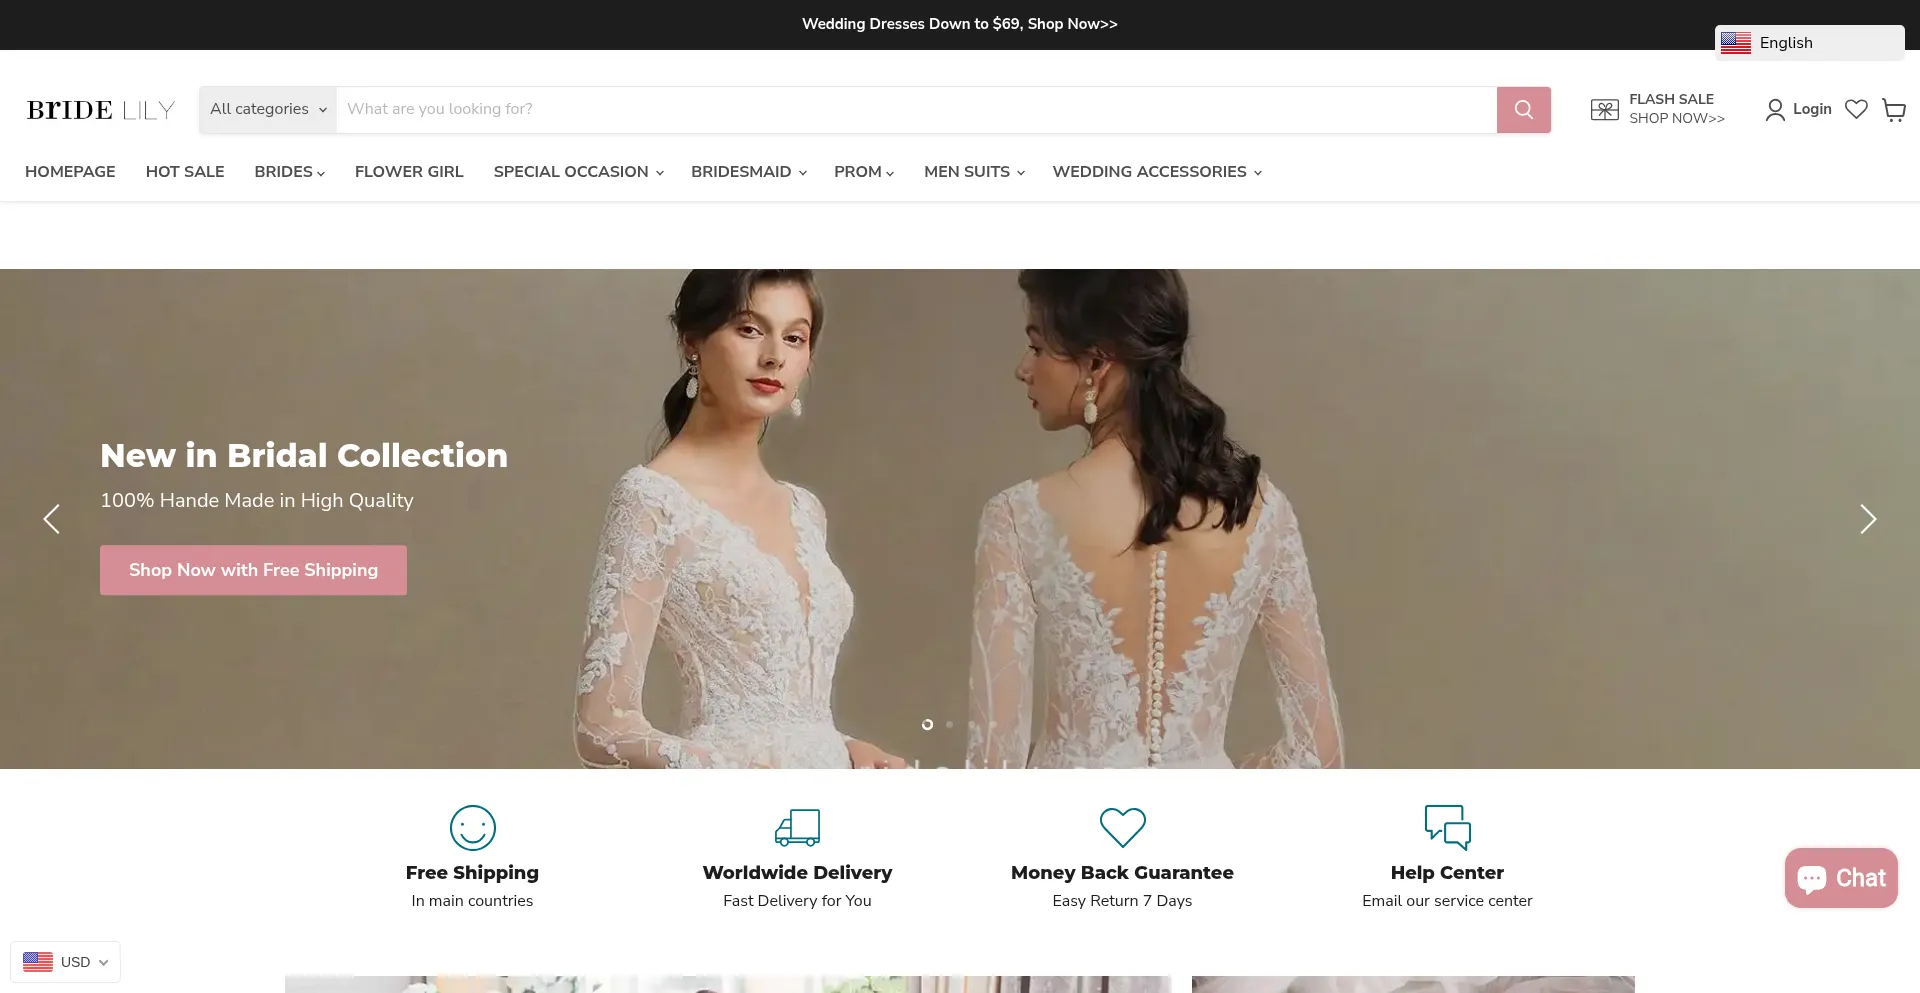Go to next slide with right arrow
The height and width of the screenshot is (993, 1920).
(1867, 519)
